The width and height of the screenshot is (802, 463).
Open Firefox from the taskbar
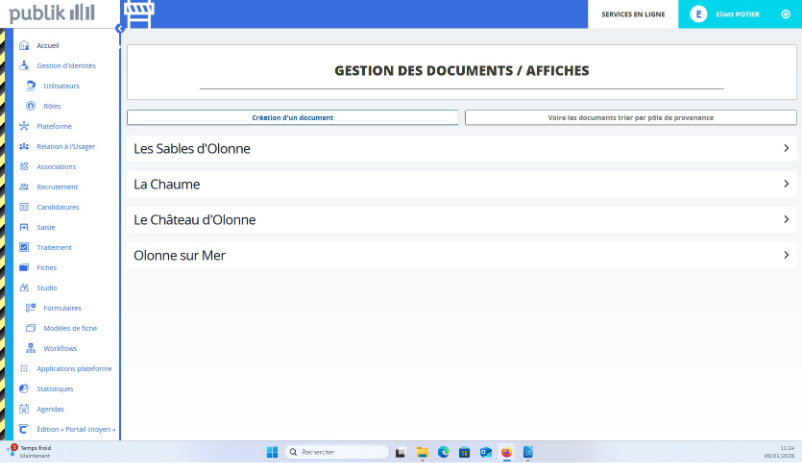coord(506,452)
